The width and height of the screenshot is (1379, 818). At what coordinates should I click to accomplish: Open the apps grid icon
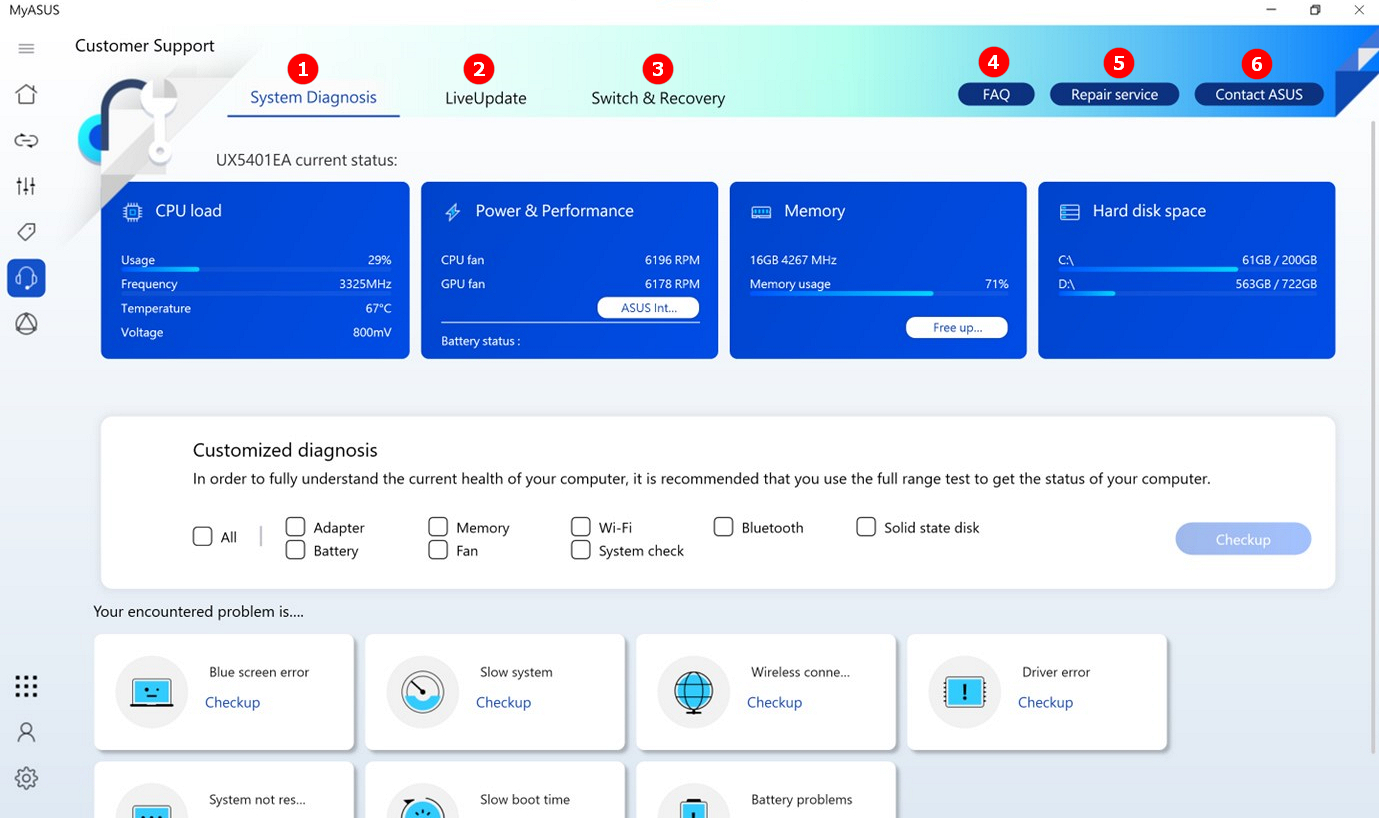27,686
